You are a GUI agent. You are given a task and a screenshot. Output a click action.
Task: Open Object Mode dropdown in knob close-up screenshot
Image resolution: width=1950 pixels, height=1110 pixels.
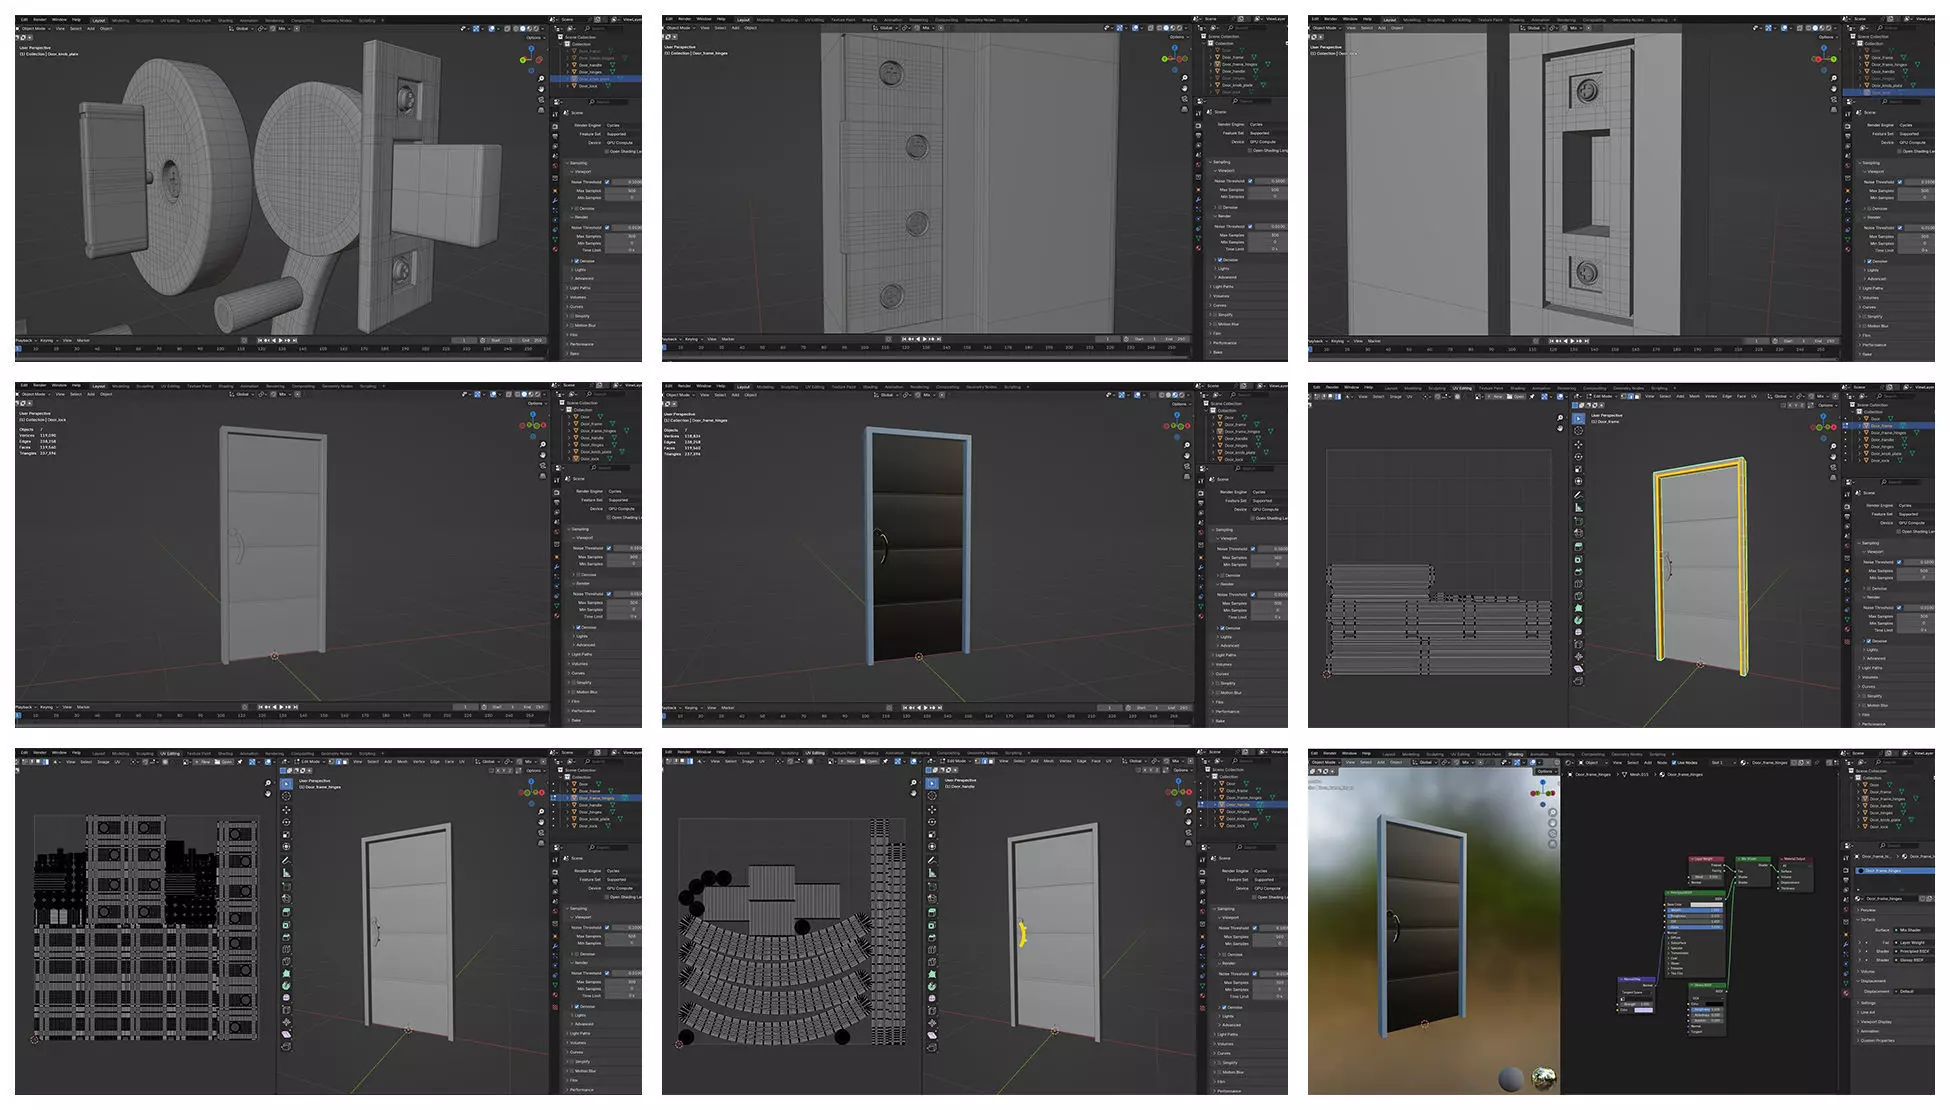34,28
